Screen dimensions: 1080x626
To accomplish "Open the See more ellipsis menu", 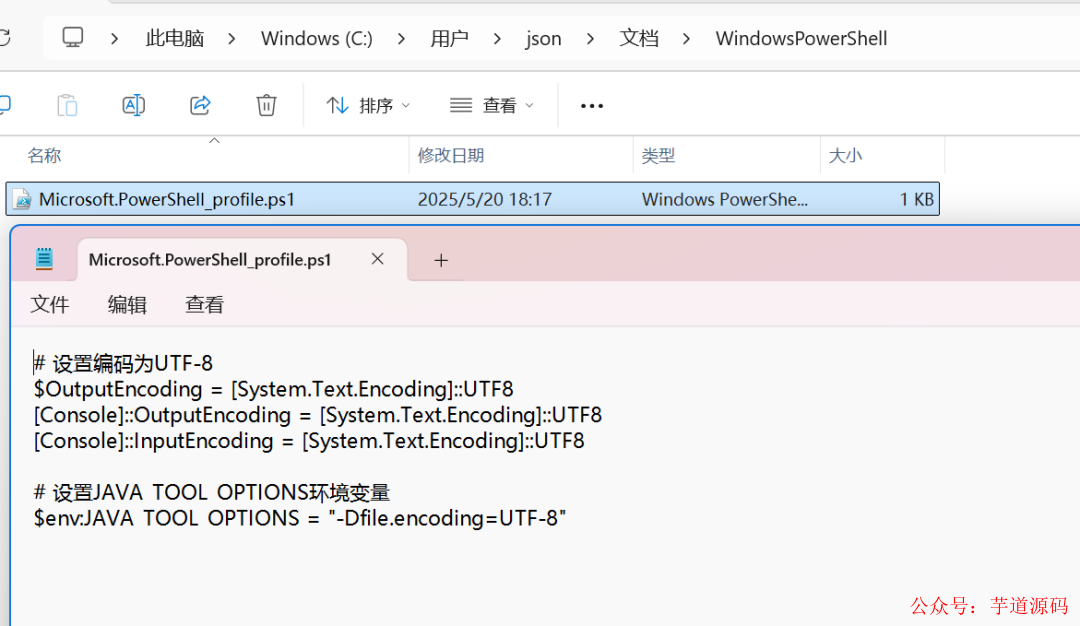I will [x=591, y=105].
